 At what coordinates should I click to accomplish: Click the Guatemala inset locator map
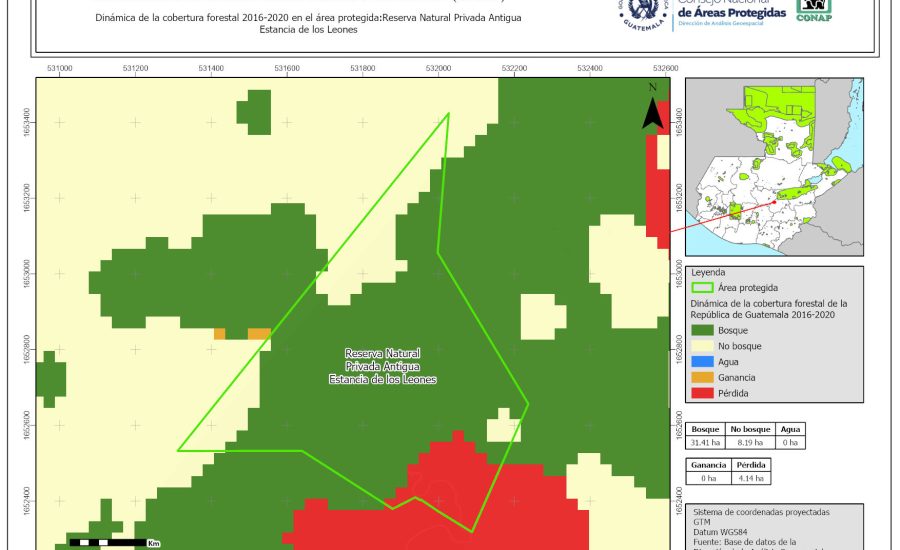click(771, 168)
